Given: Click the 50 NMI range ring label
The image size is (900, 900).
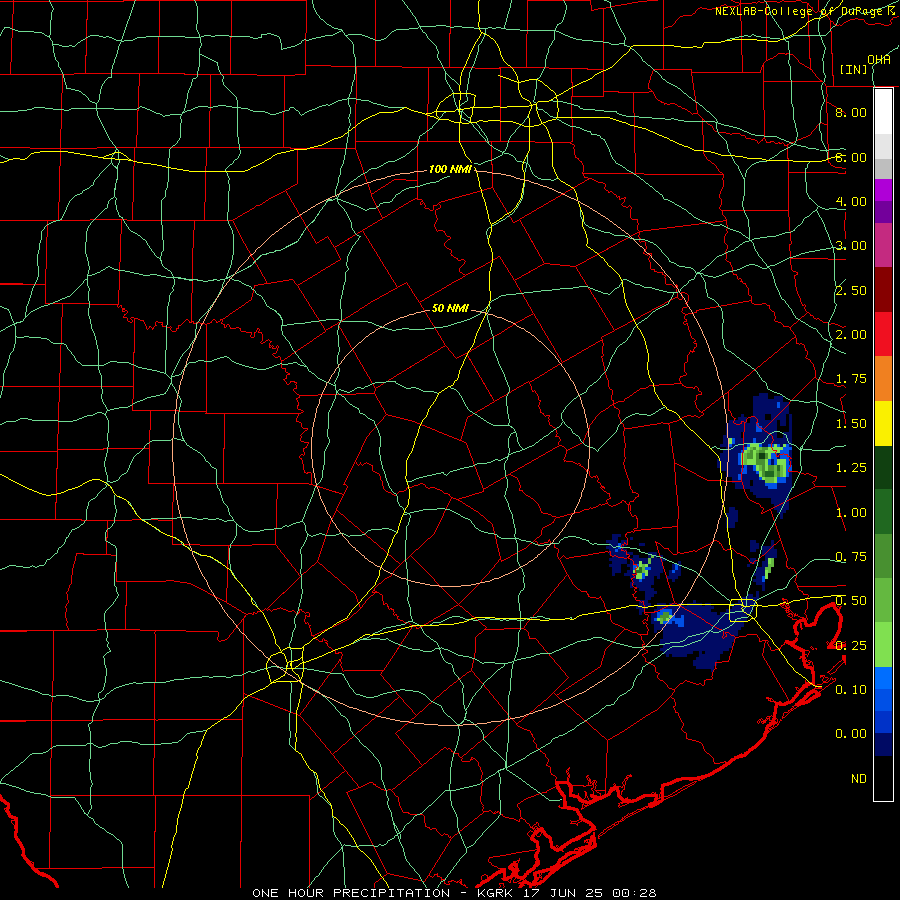Looking at the screenshot, I should (x=450, y=309).
